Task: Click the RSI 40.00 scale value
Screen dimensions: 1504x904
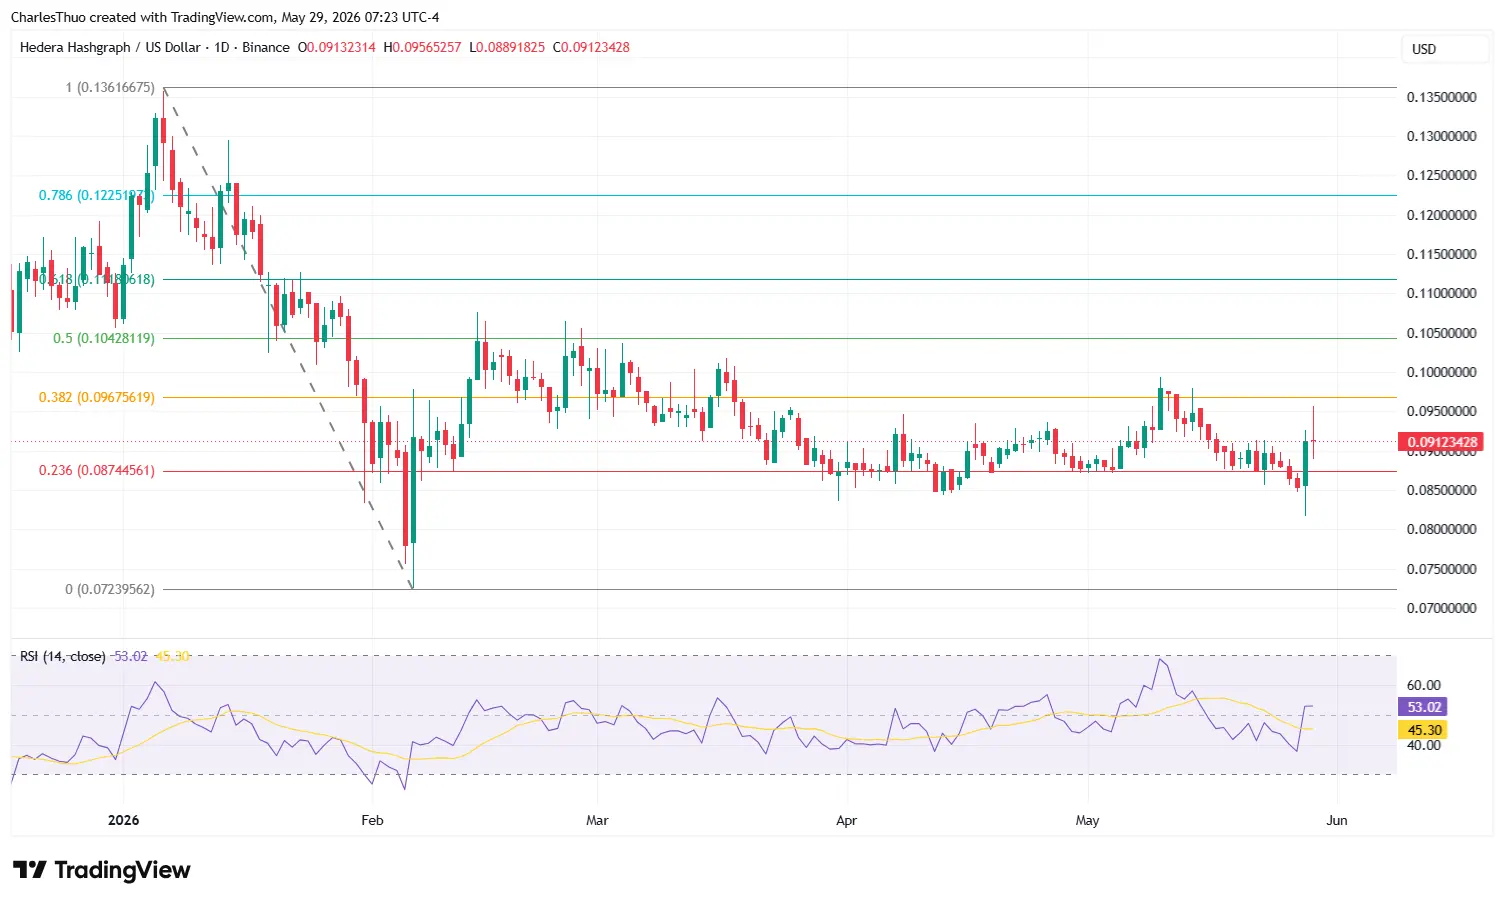Action: tap(1424, 745)
